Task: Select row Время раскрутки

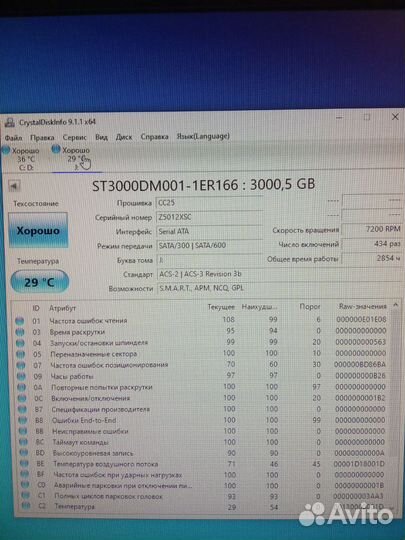Action: 202,332
